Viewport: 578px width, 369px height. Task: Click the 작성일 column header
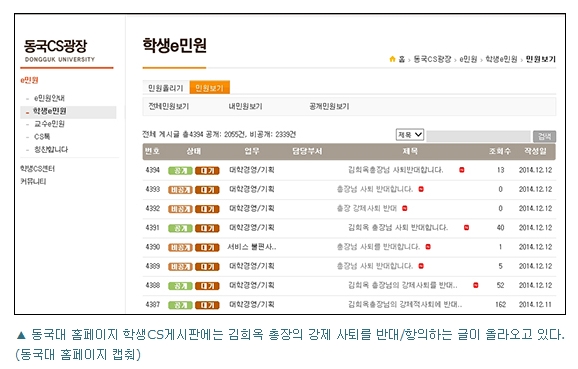(x=535, y=151)
